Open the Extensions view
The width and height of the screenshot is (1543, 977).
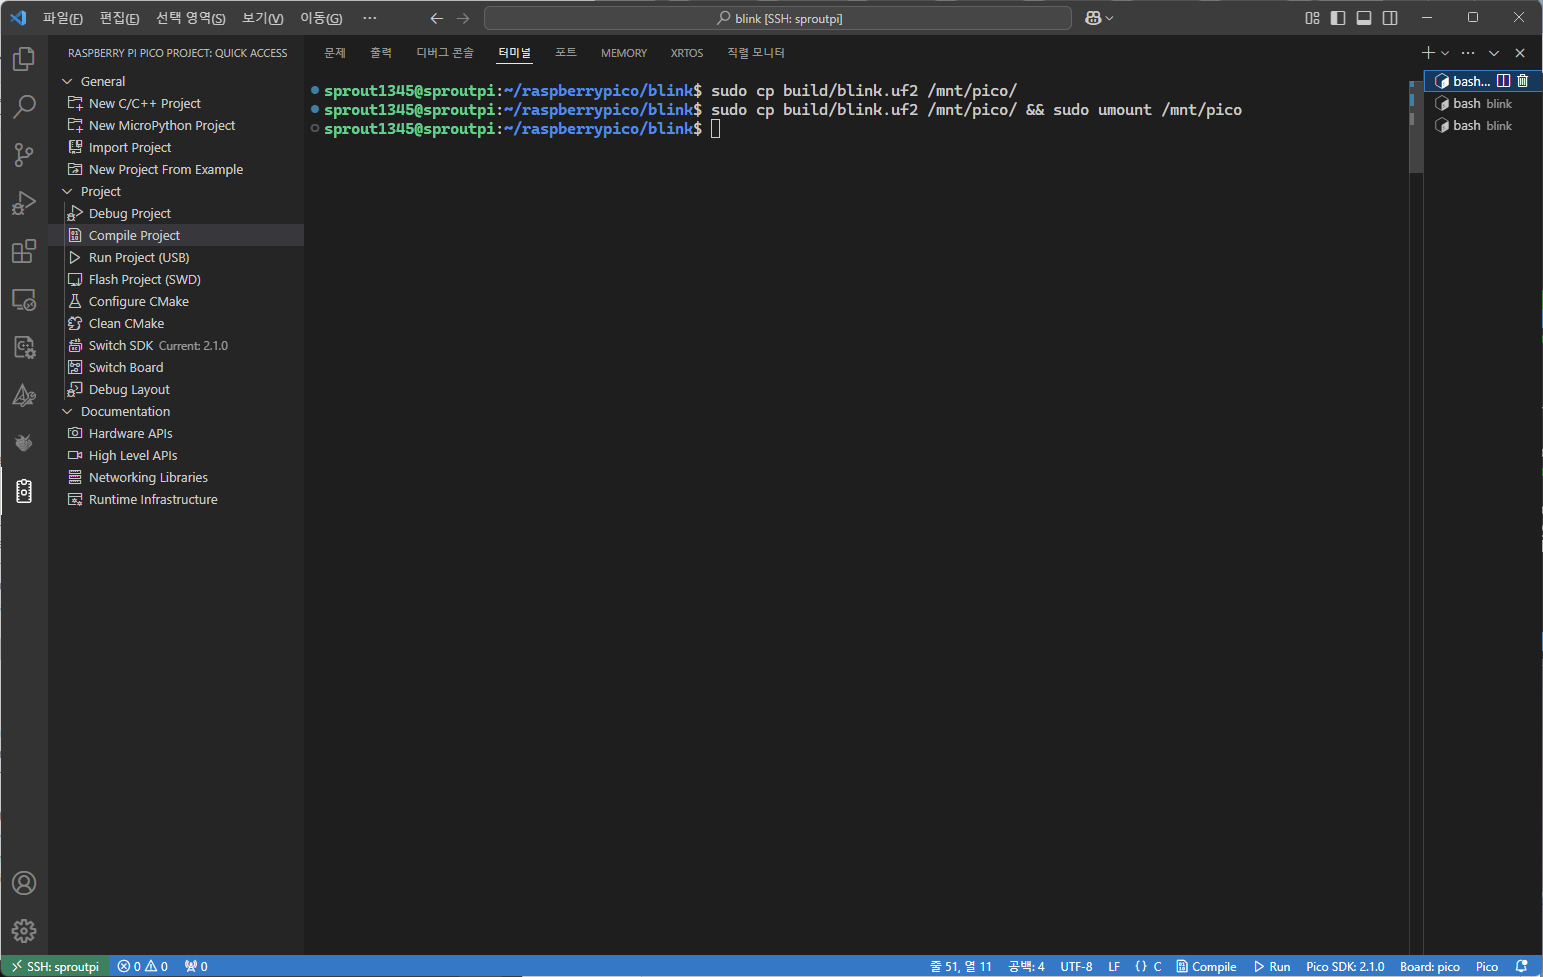pos(24,251)
